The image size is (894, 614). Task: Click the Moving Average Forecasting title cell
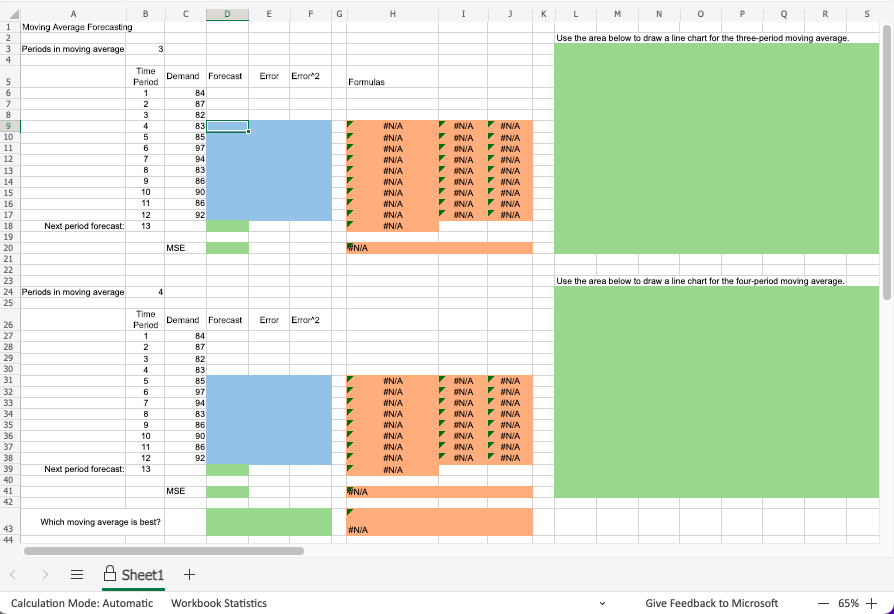[x=77, y=27]
